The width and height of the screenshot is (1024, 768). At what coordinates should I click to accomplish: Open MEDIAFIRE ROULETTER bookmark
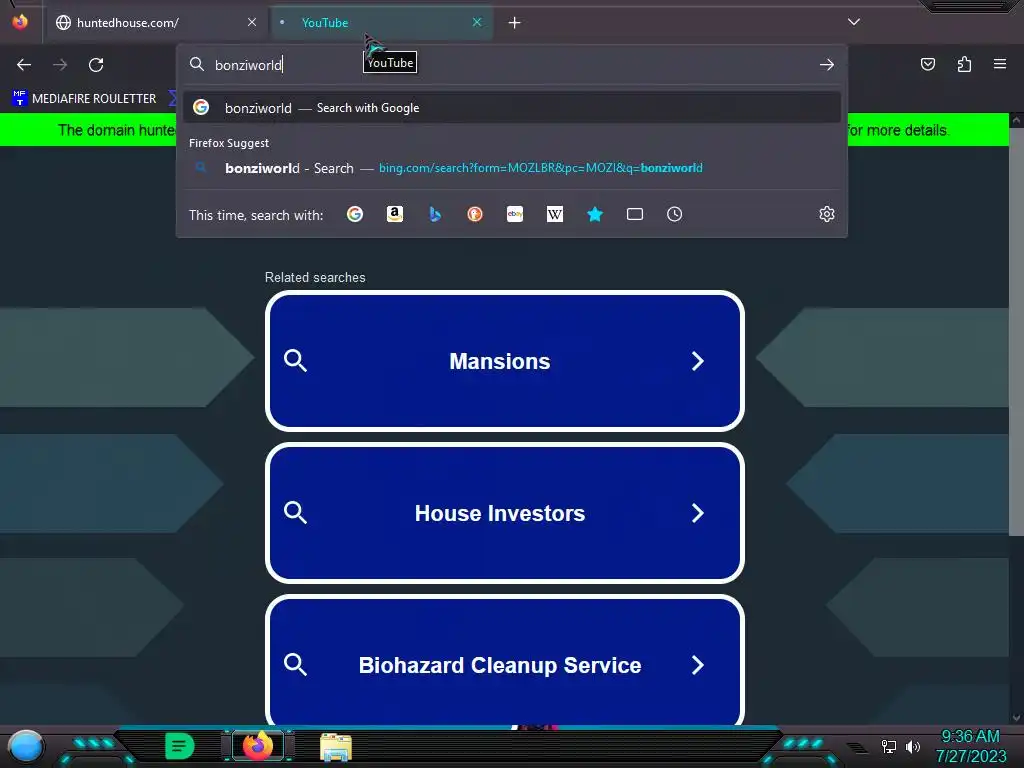point(85,99)
